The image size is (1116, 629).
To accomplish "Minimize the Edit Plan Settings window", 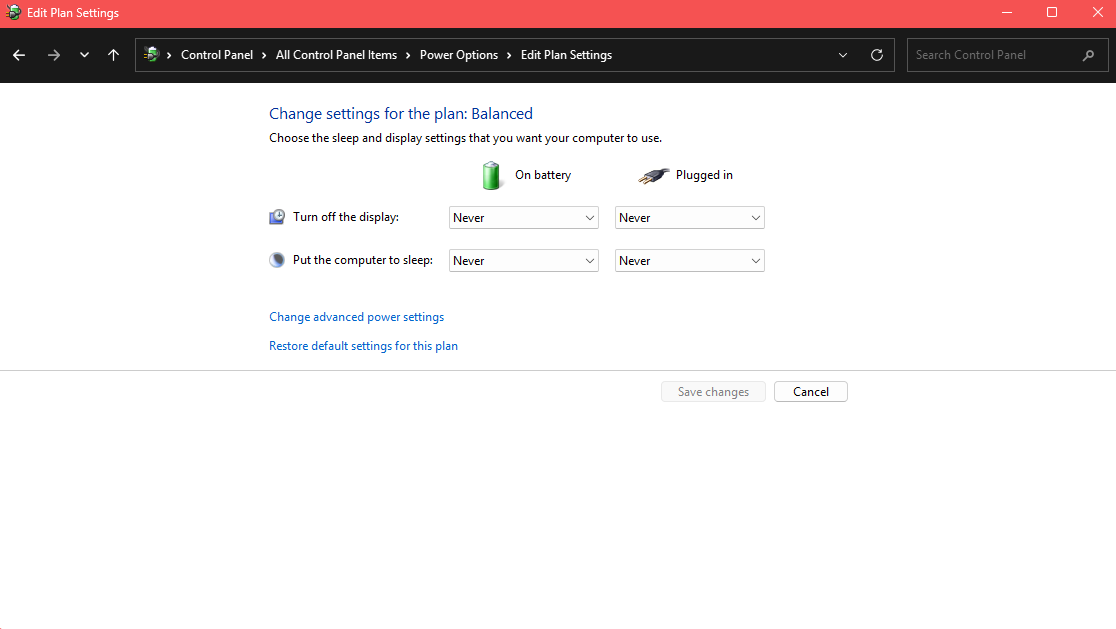I will [1006, 13].
